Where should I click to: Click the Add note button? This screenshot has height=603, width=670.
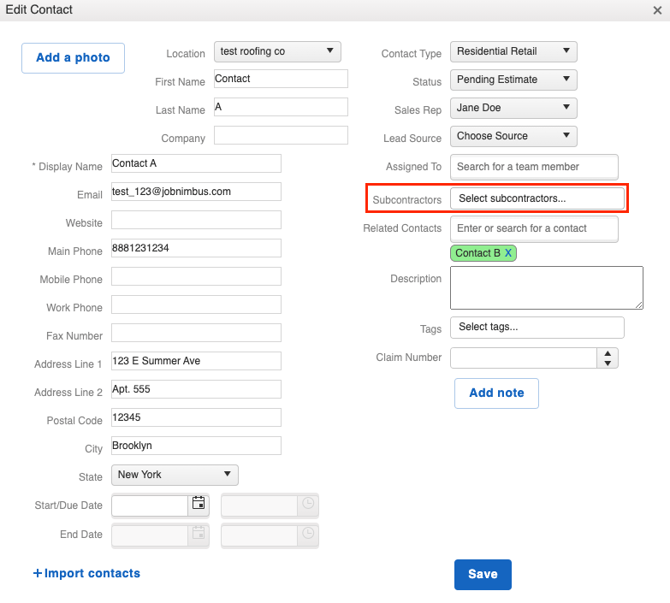coord(496,393)
